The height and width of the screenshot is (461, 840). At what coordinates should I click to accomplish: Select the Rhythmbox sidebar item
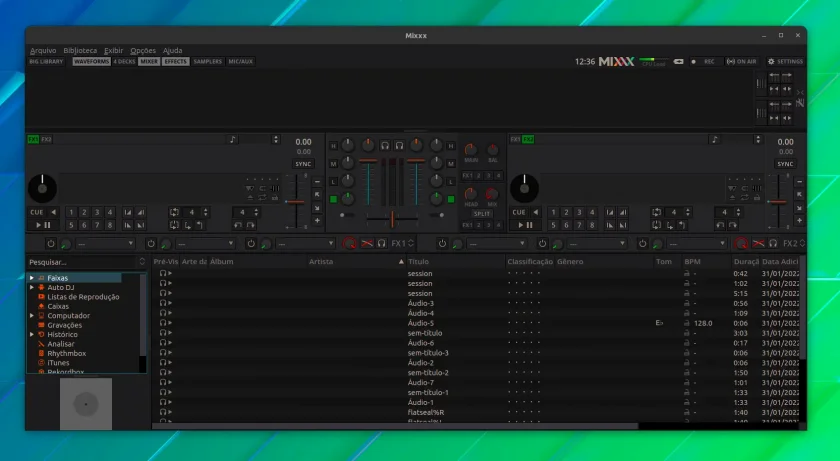[66, 353]
